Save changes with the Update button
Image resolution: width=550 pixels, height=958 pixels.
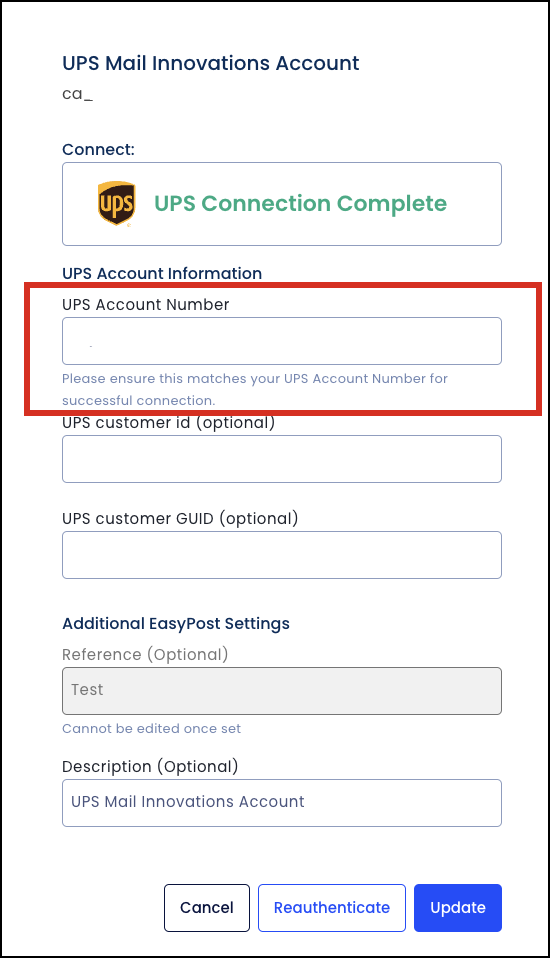(x=458, y=908)
